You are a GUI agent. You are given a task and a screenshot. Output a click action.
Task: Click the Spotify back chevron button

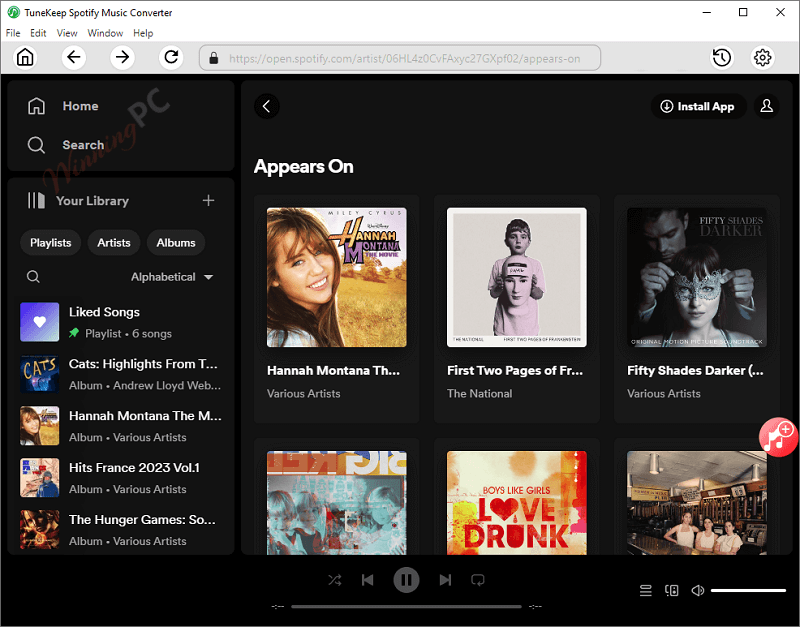pos(266,106)
